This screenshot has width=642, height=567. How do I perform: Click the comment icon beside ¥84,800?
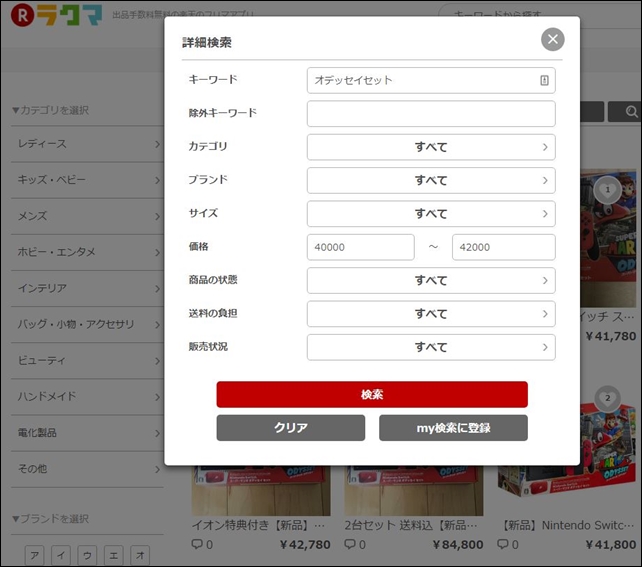[350, 544]
